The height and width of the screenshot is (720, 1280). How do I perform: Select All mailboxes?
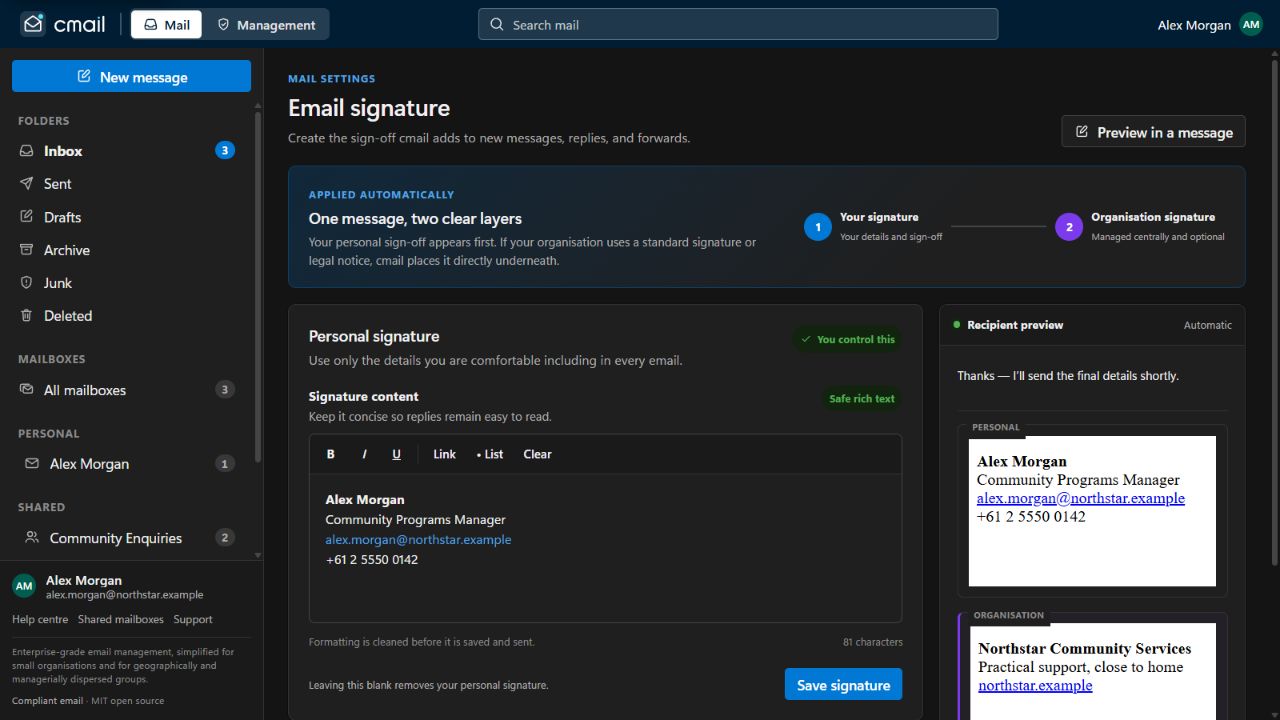(127, 390)
